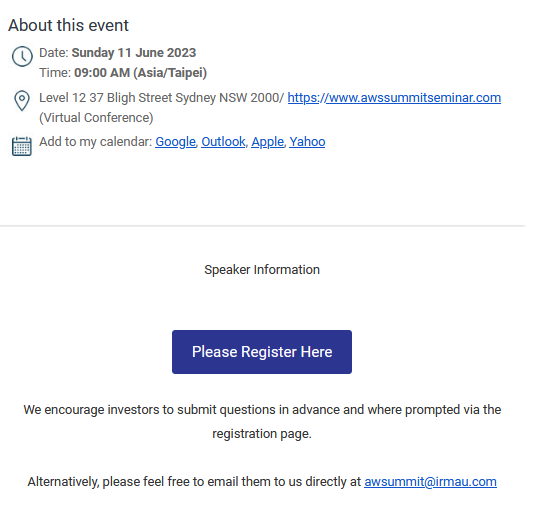The width and height of the screenshot is (534, 505).
Task: Add event to Outlook calendar
Action: (x=223, y=142)
